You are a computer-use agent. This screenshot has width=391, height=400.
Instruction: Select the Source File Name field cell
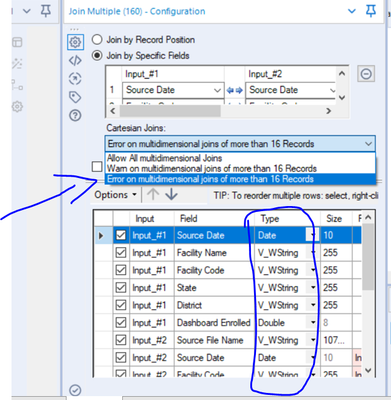(214, 340)
